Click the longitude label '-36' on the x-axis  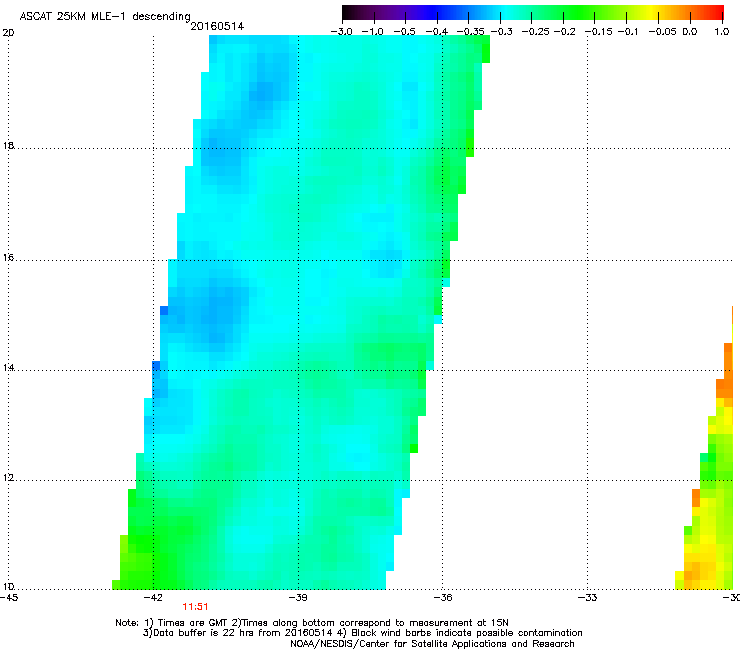[x=443, y=598]
